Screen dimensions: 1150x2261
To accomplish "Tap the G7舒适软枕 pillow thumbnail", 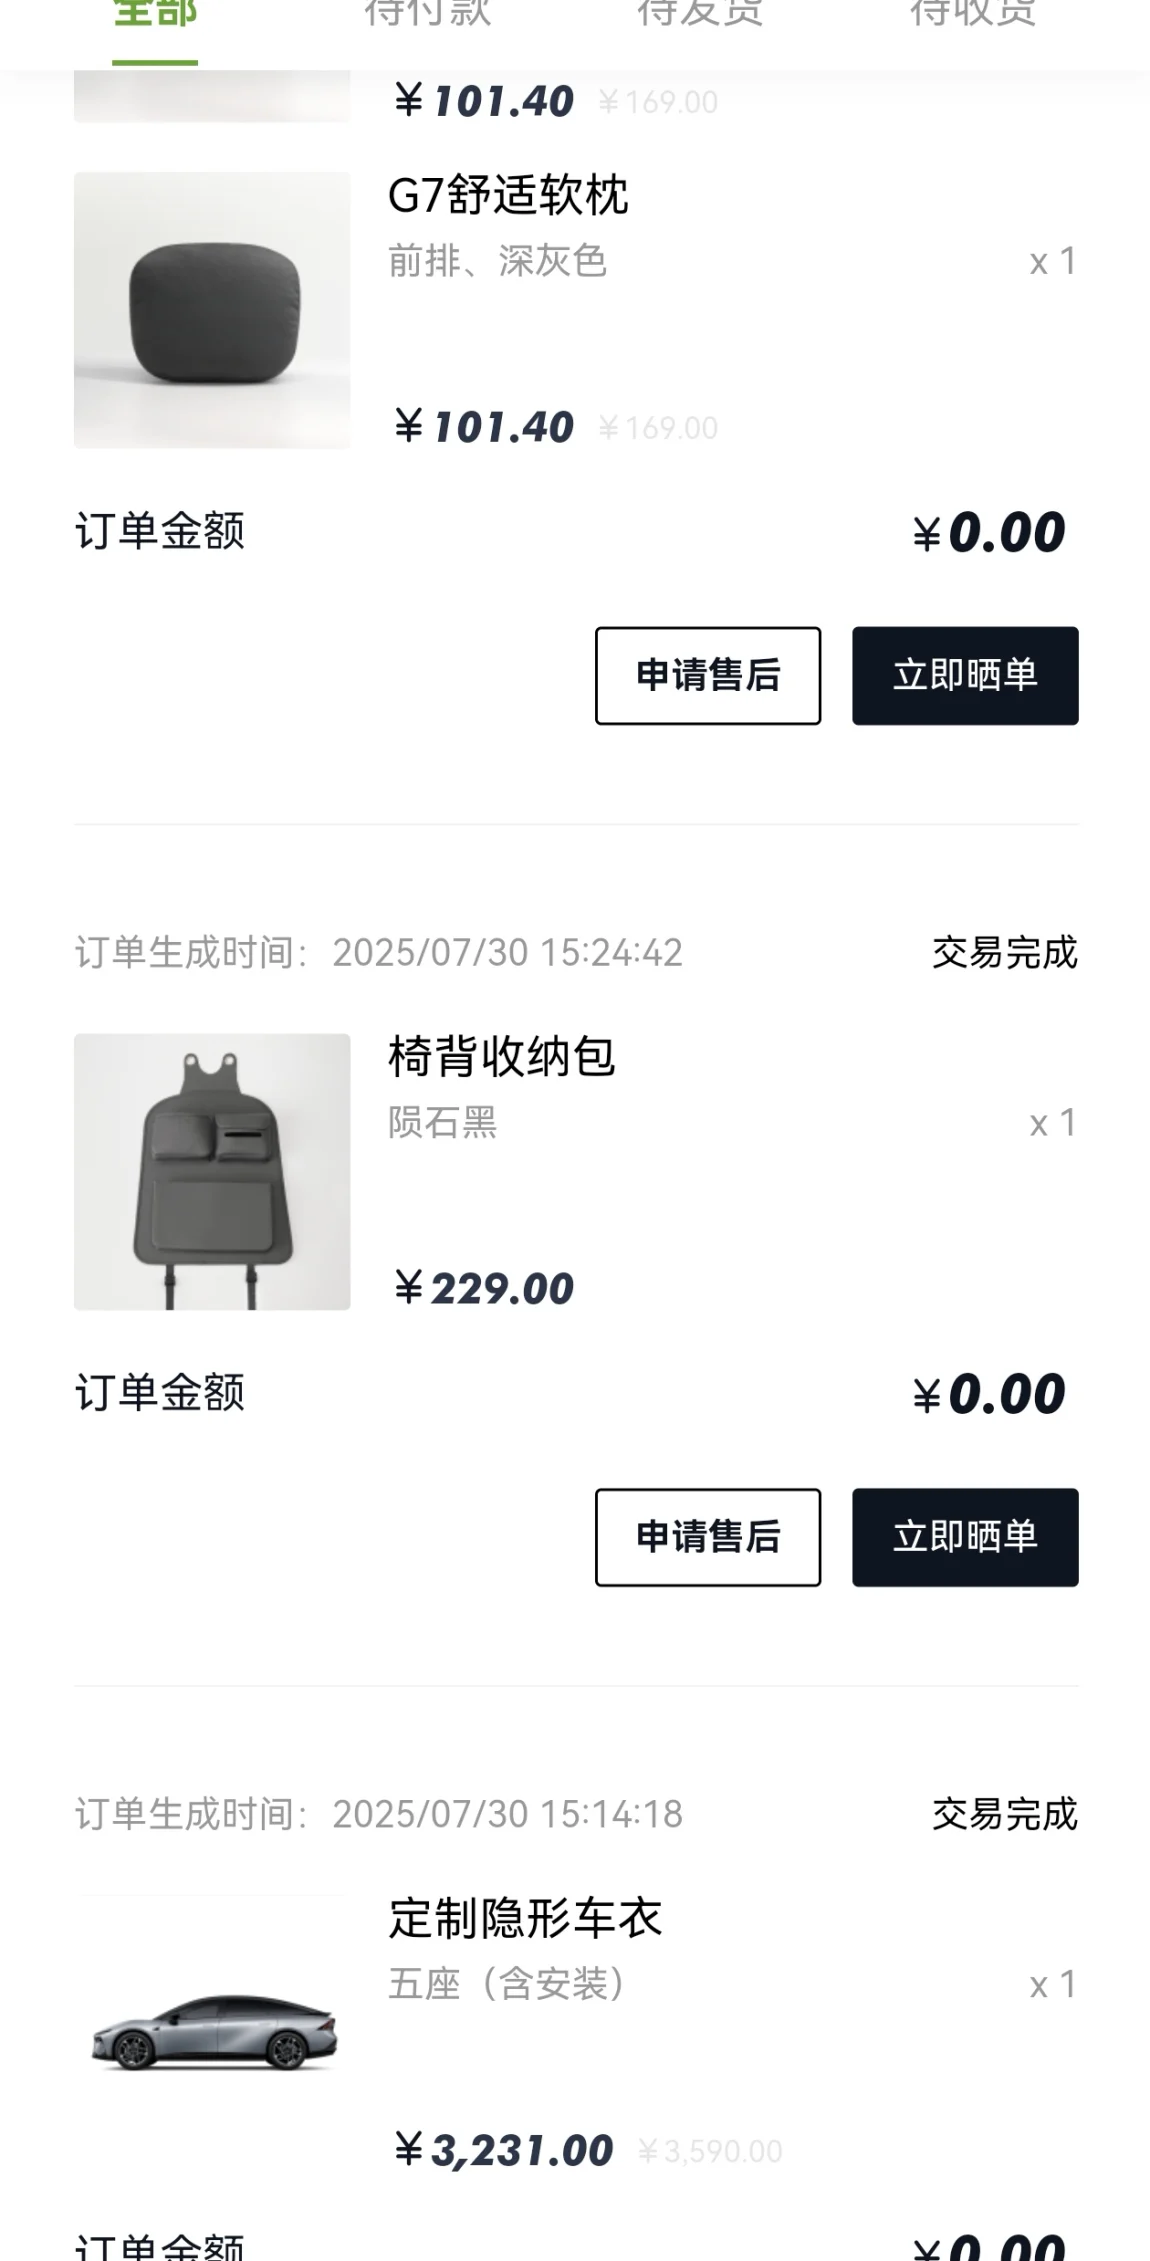I will click(212, 310).
